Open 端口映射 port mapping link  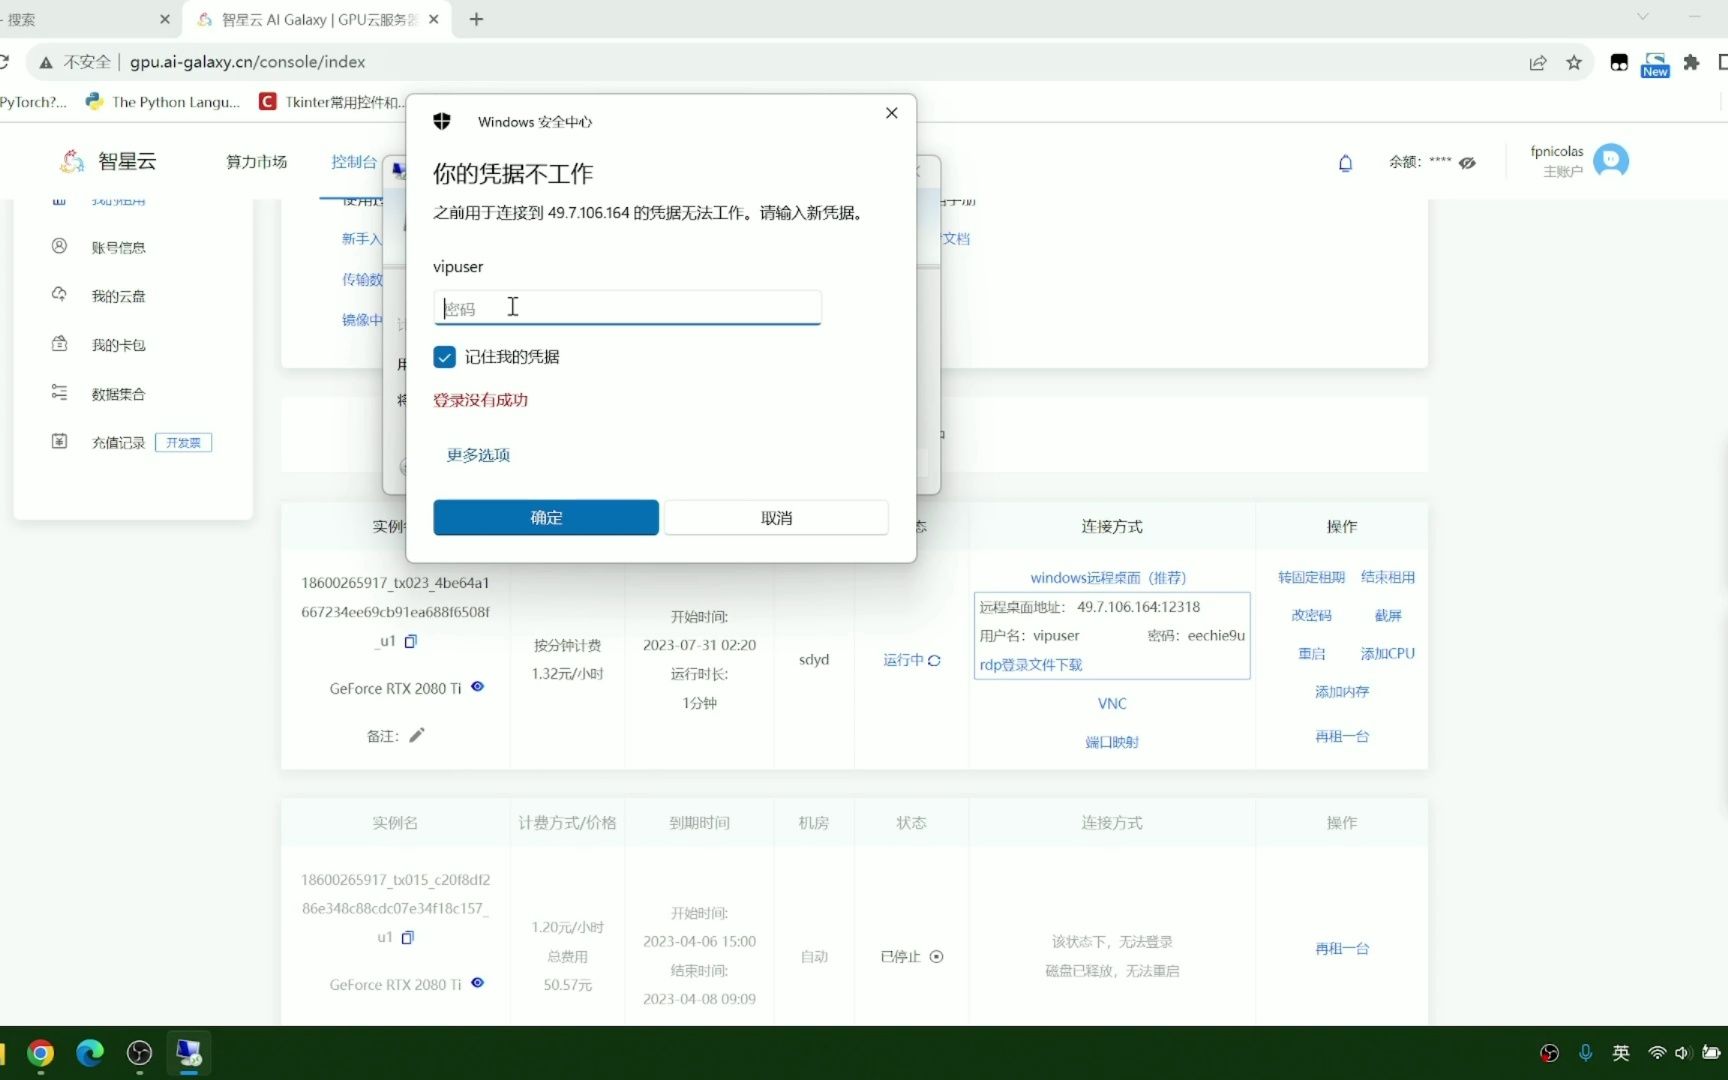coord(1112,742)
